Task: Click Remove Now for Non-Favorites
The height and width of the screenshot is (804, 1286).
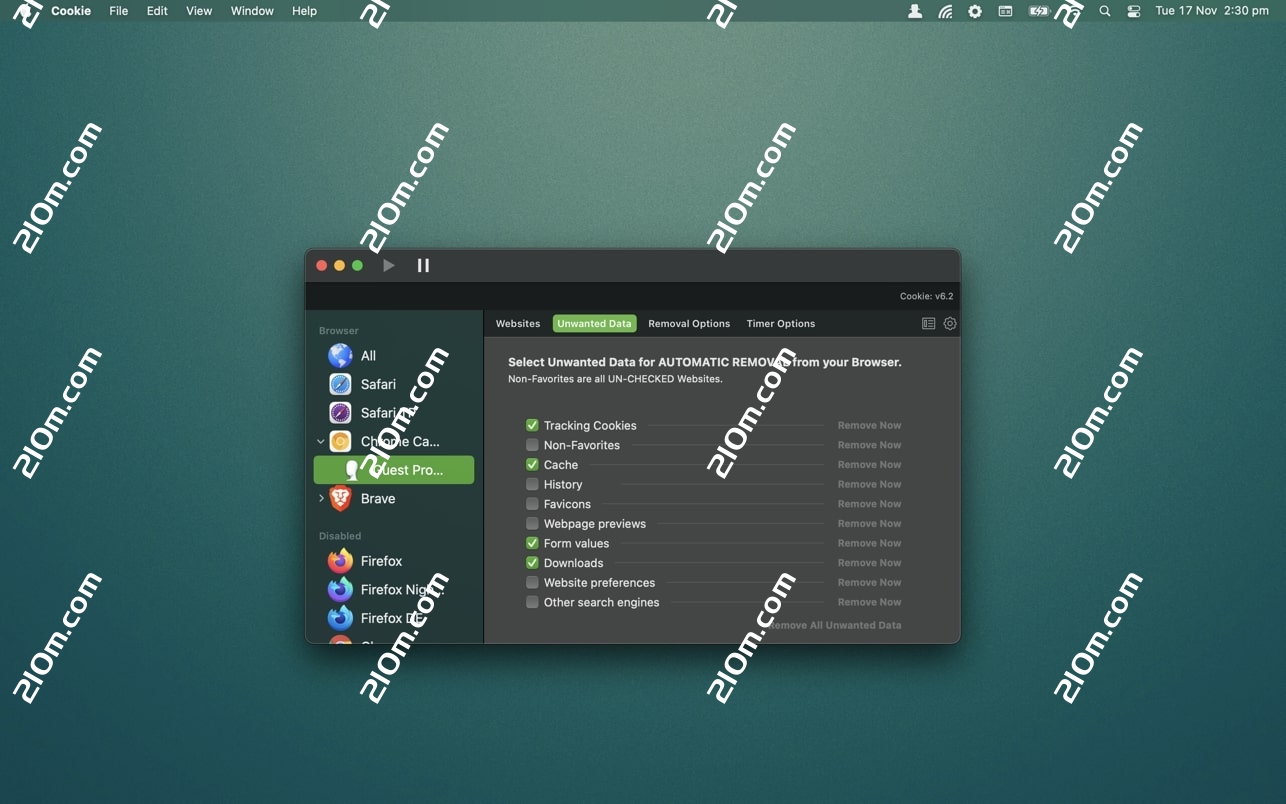Action: (x=869, y=445)
